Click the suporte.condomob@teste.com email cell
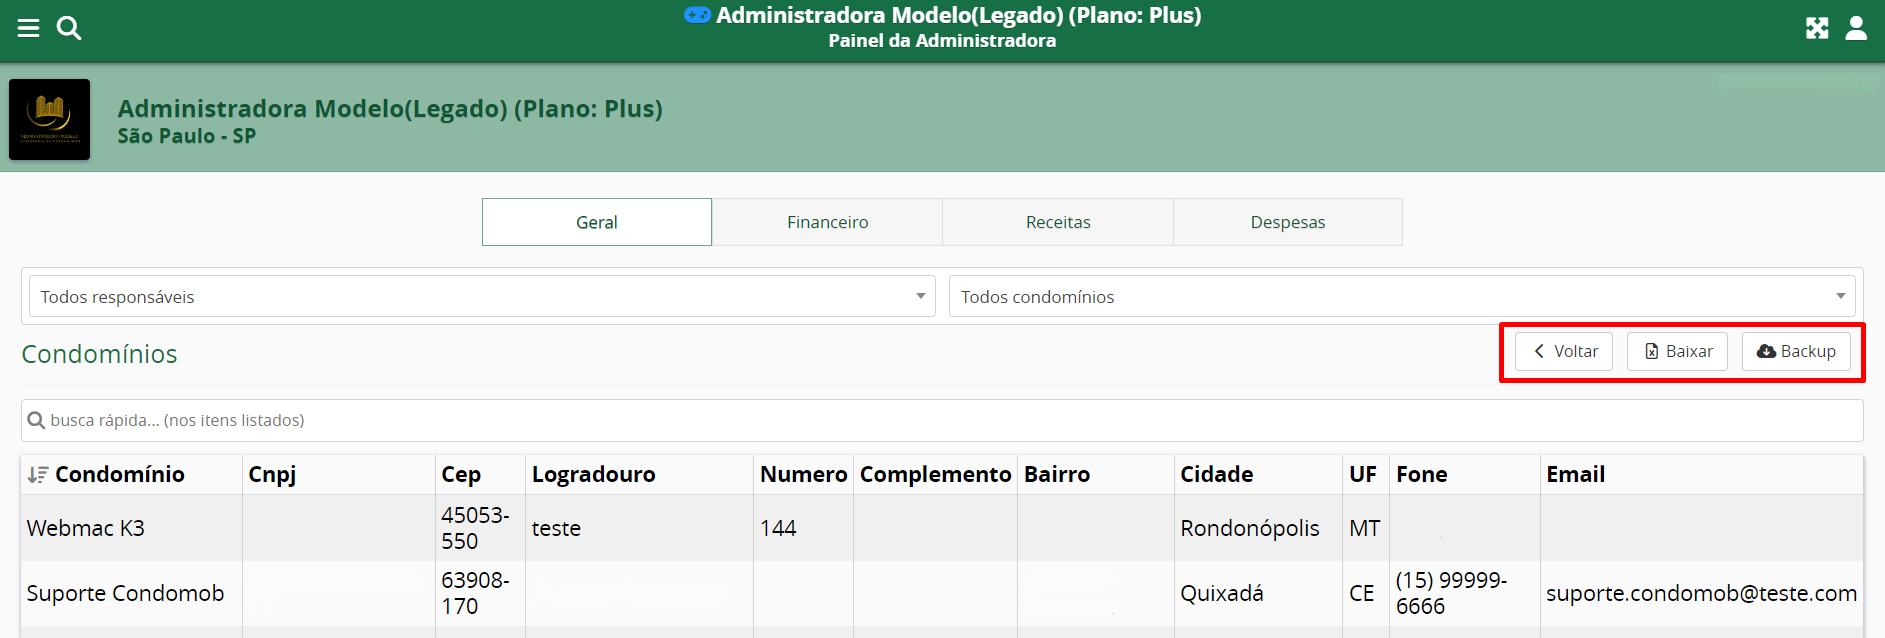 coord(1701,593)
